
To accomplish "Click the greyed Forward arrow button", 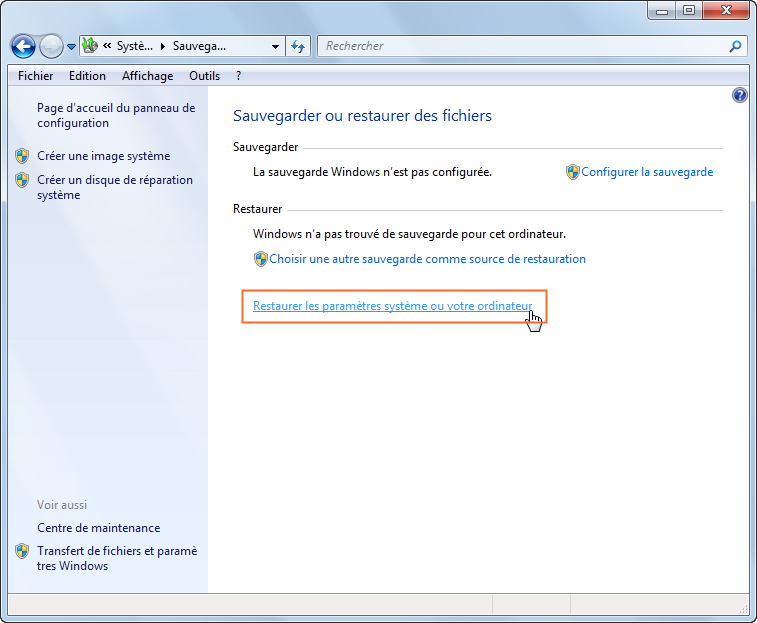I will (x=51, y=46).
